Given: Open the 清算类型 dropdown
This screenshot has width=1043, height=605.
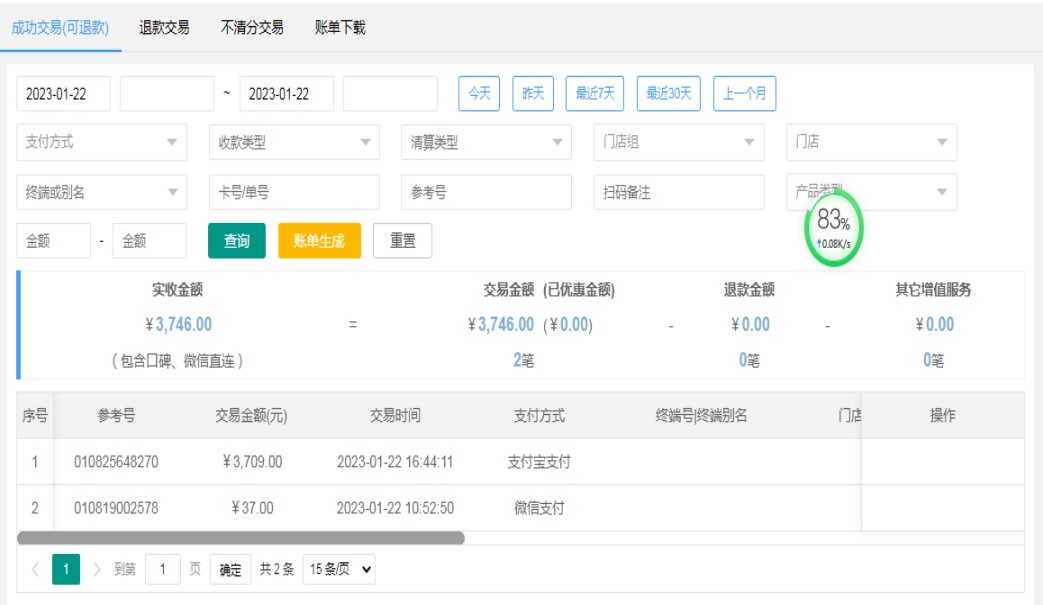Looking at the screenshot, I should click(486, 142).
